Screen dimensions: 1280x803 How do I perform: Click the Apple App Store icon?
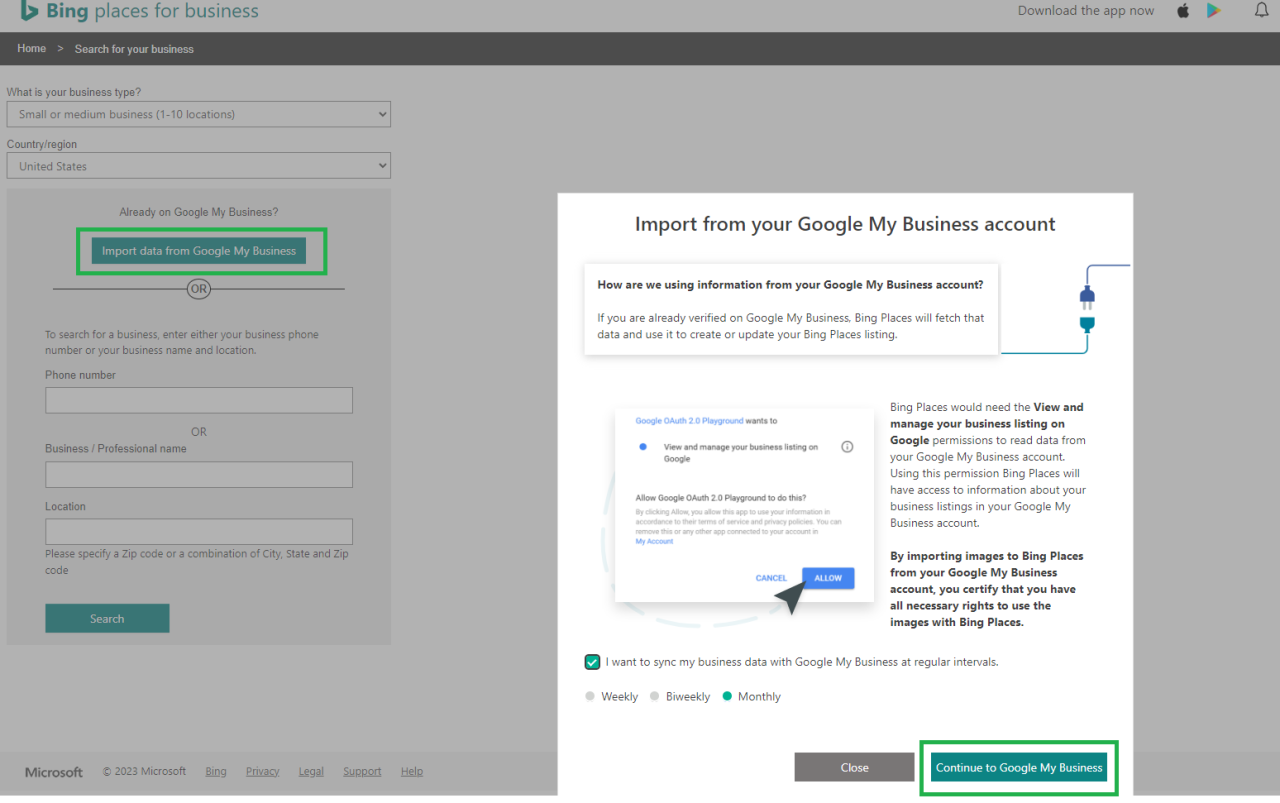[x=1182, y=11]
